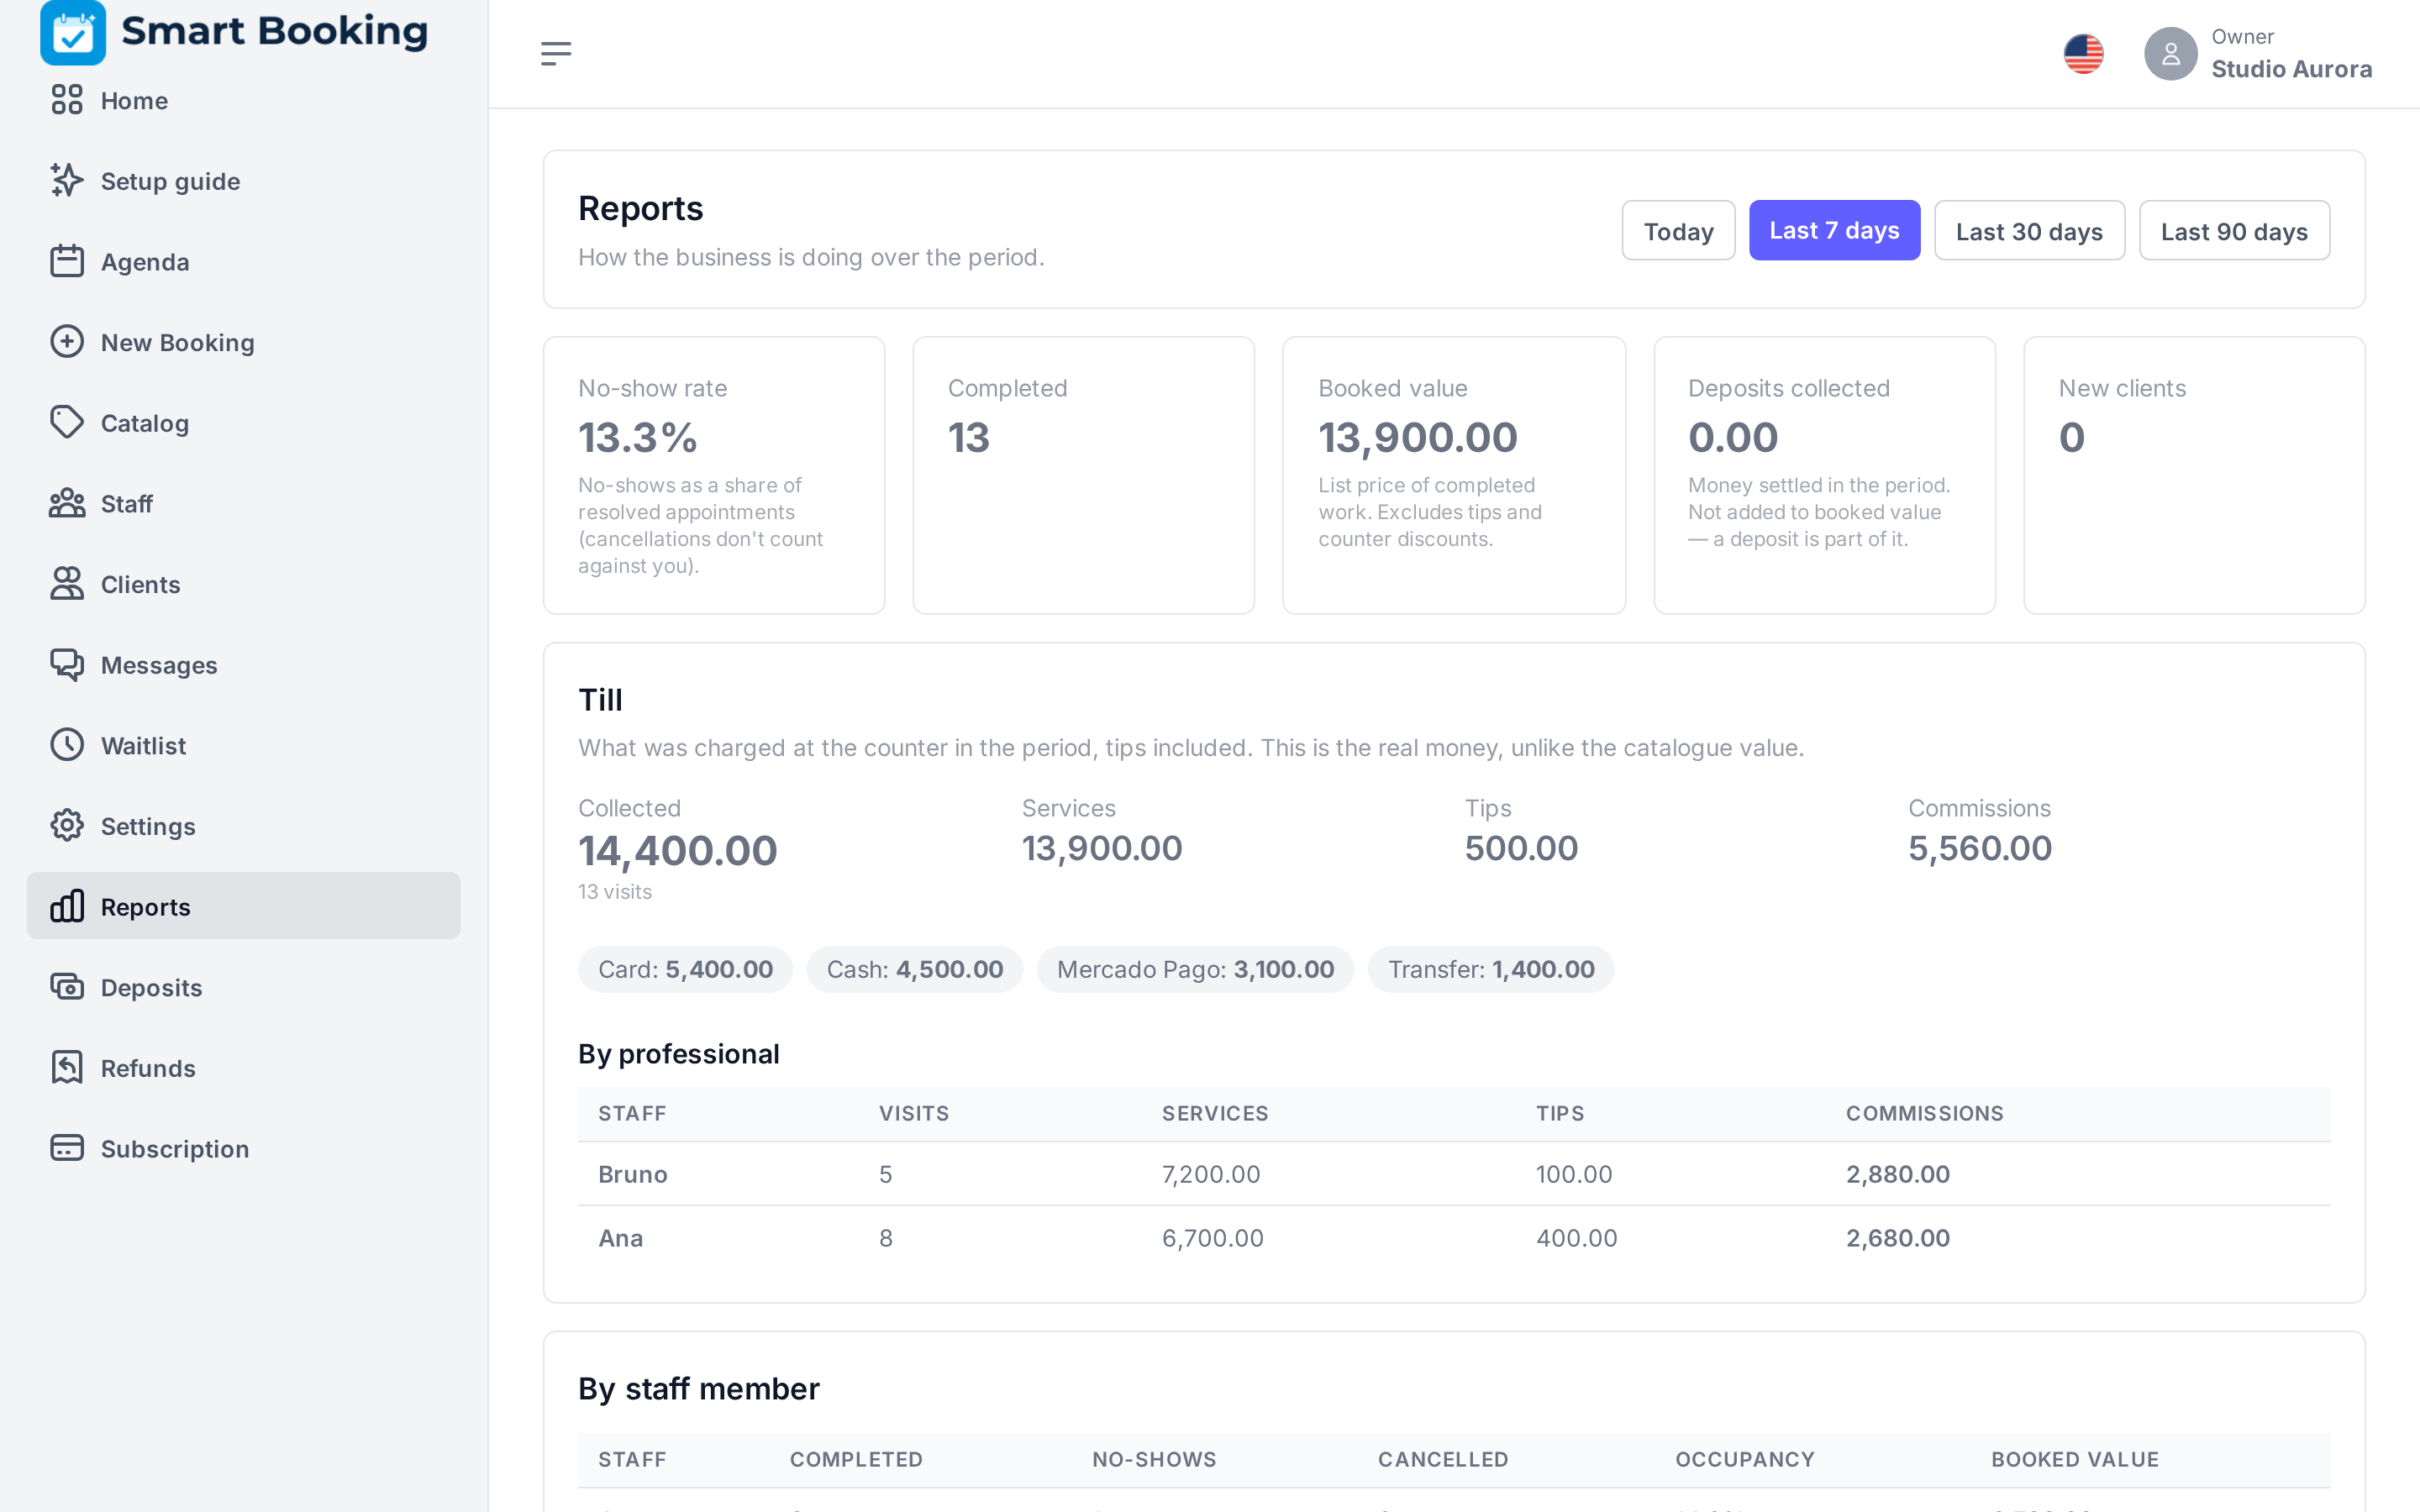2420x1512 pixels.
Task: Click Ana's 6,700.00 services value
Action: (x=1212, y=1238)
